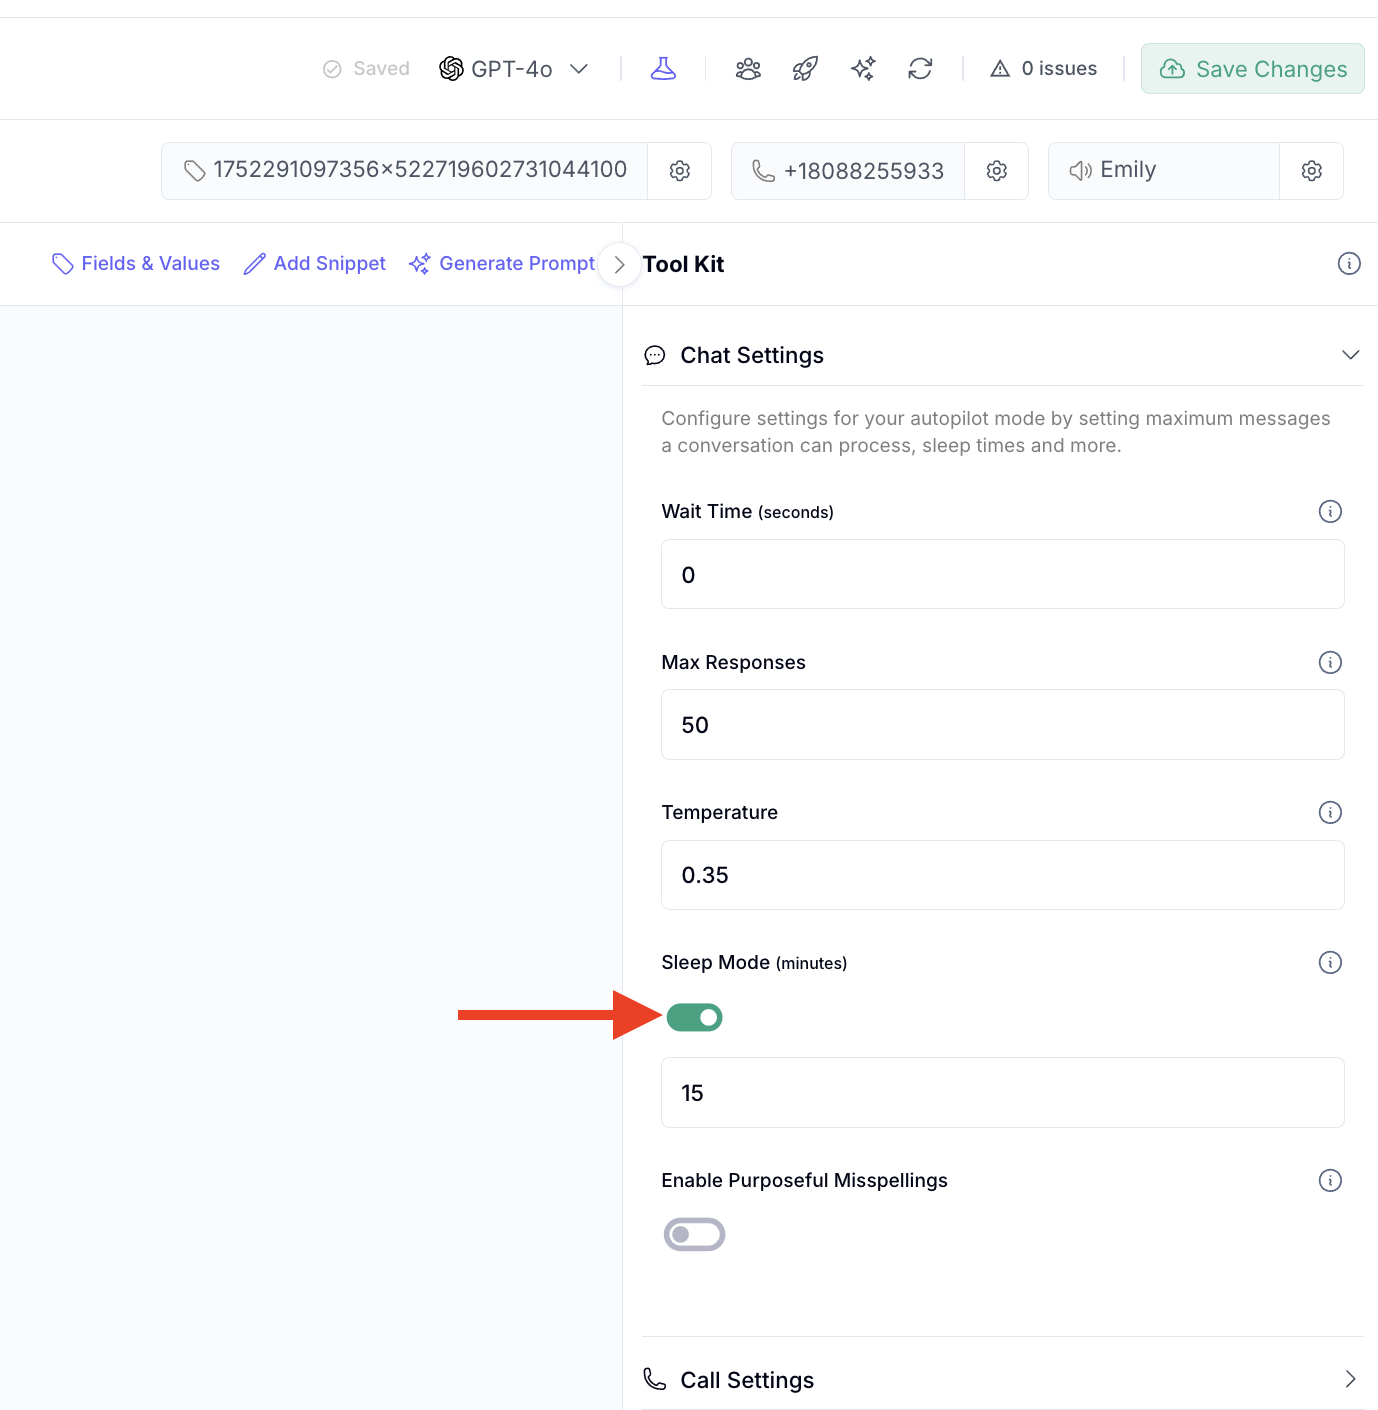Open the team members icon
Viewport: 1378px width, 1410px height.
pyautogui.click(x=748, y=68)
